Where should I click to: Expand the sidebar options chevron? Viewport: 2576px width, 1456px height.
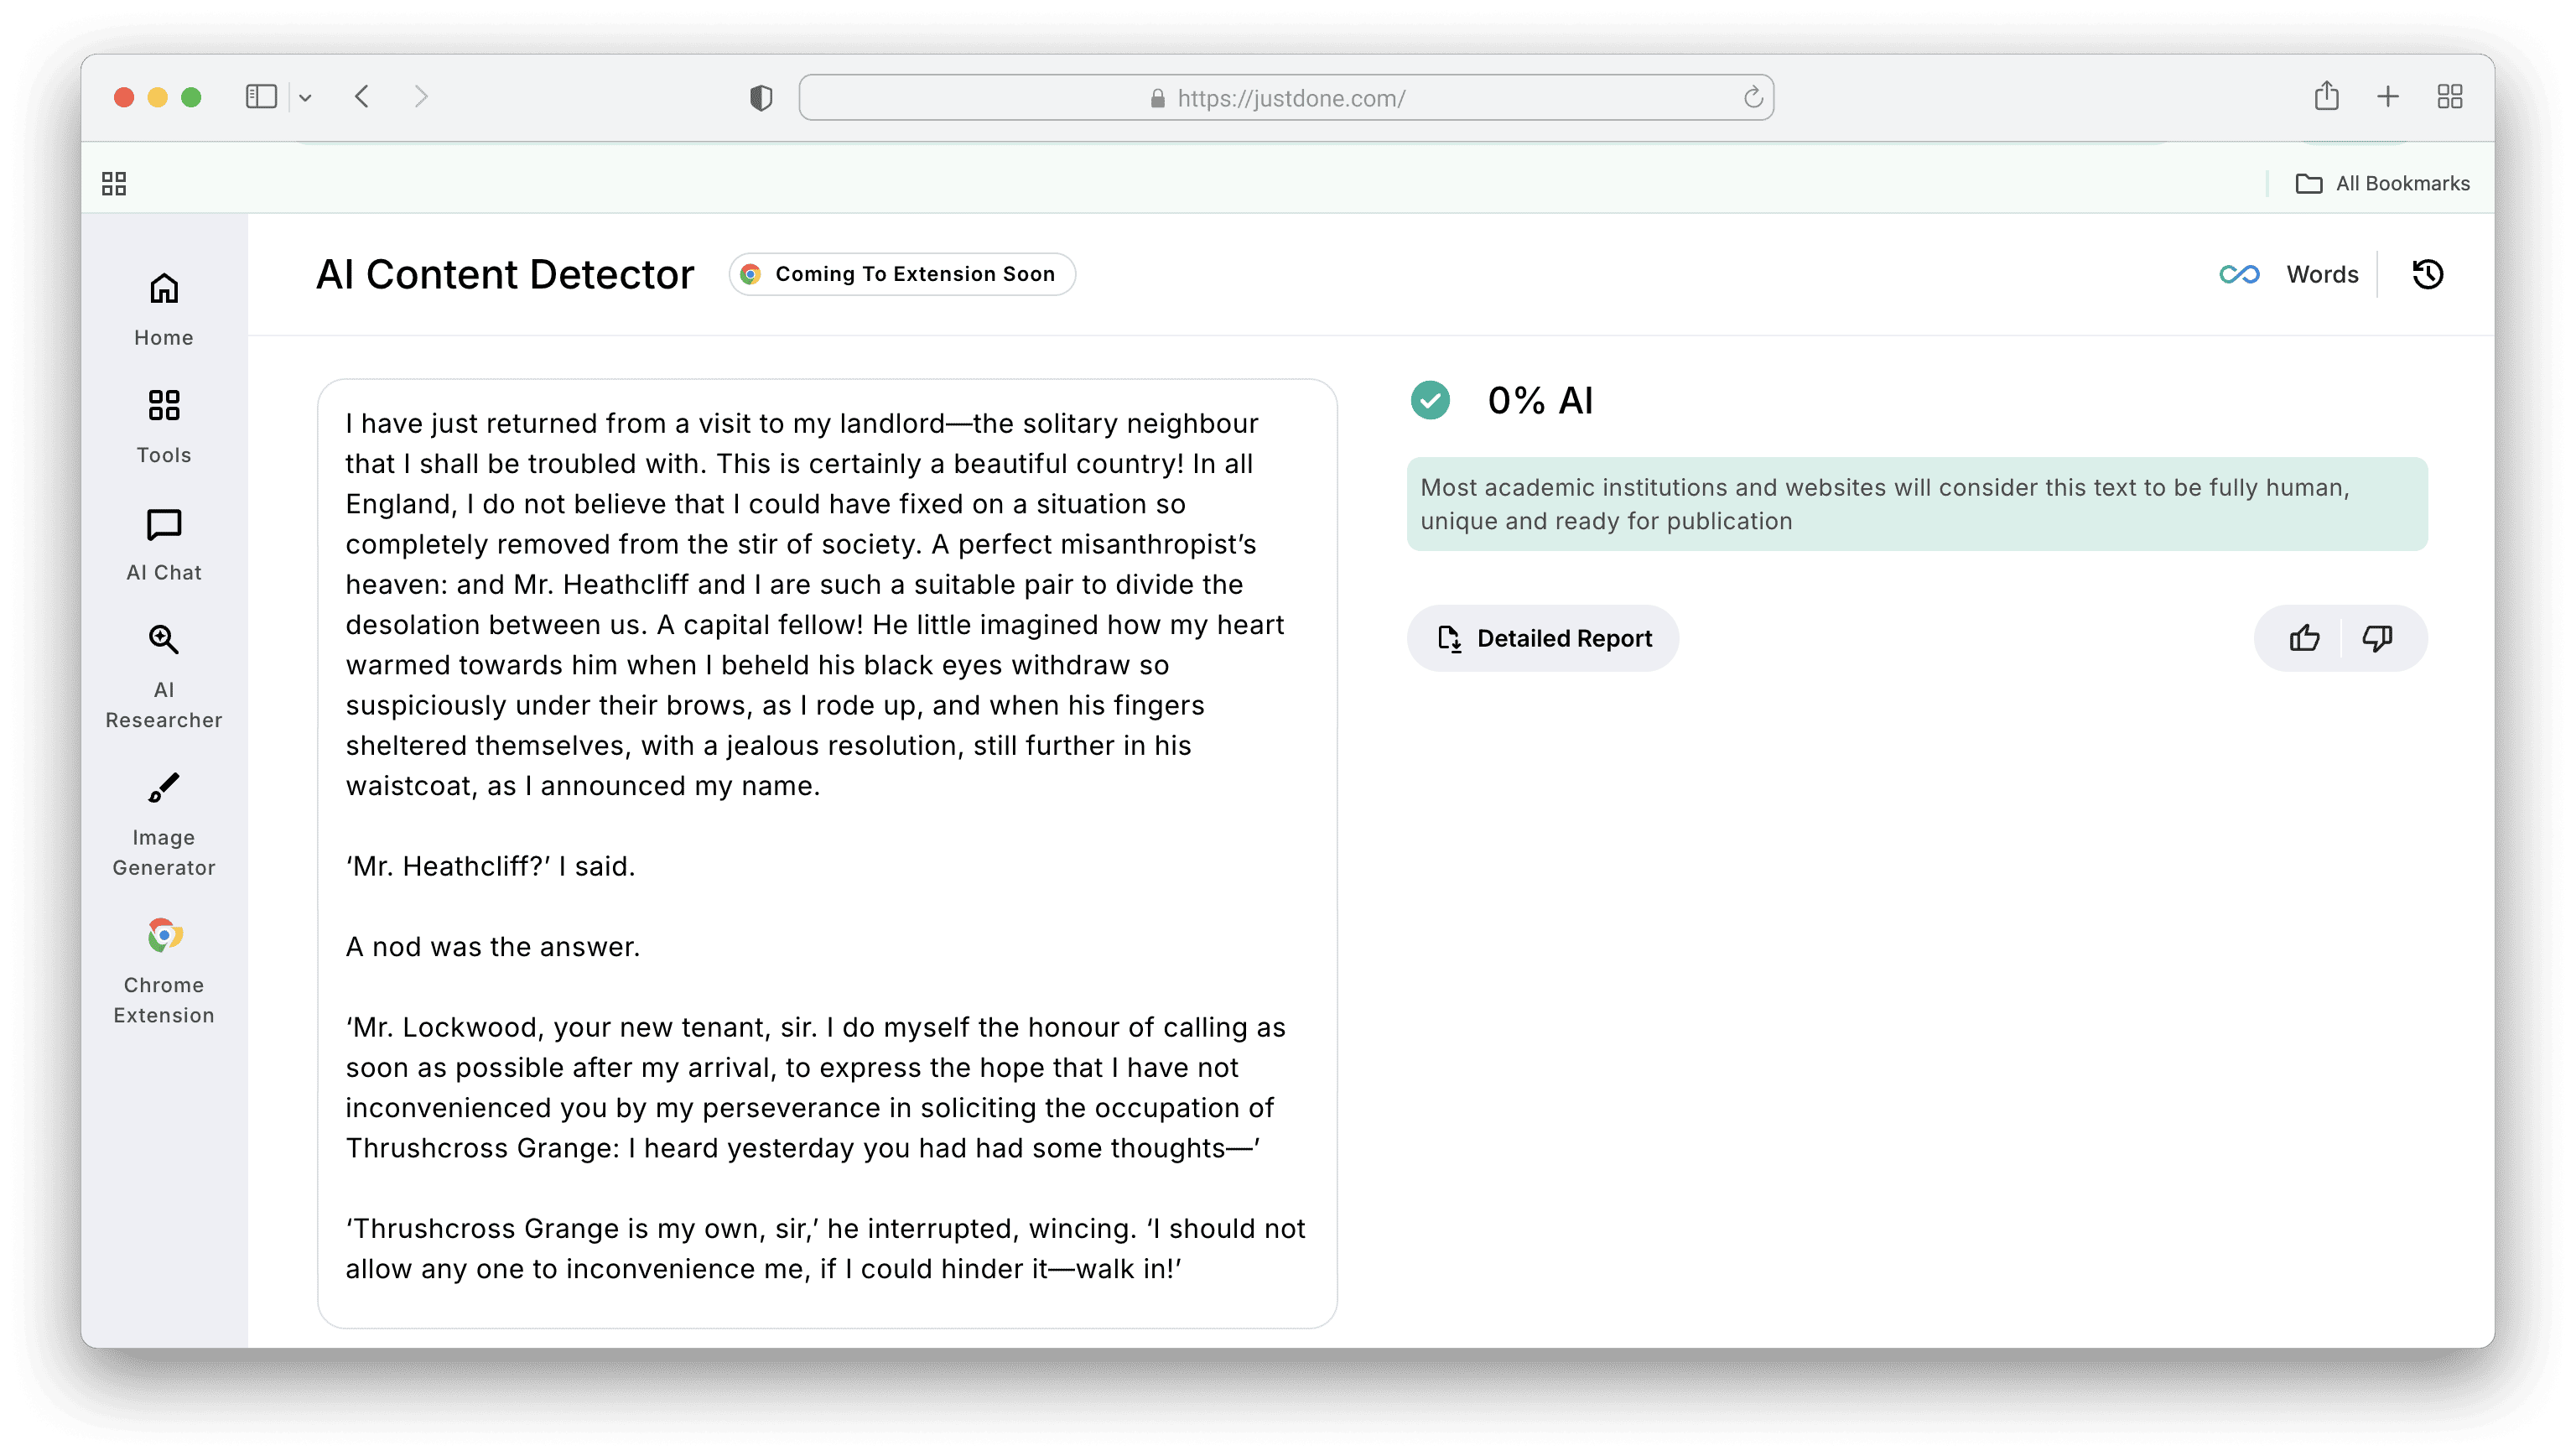click(x=305, y=98)
